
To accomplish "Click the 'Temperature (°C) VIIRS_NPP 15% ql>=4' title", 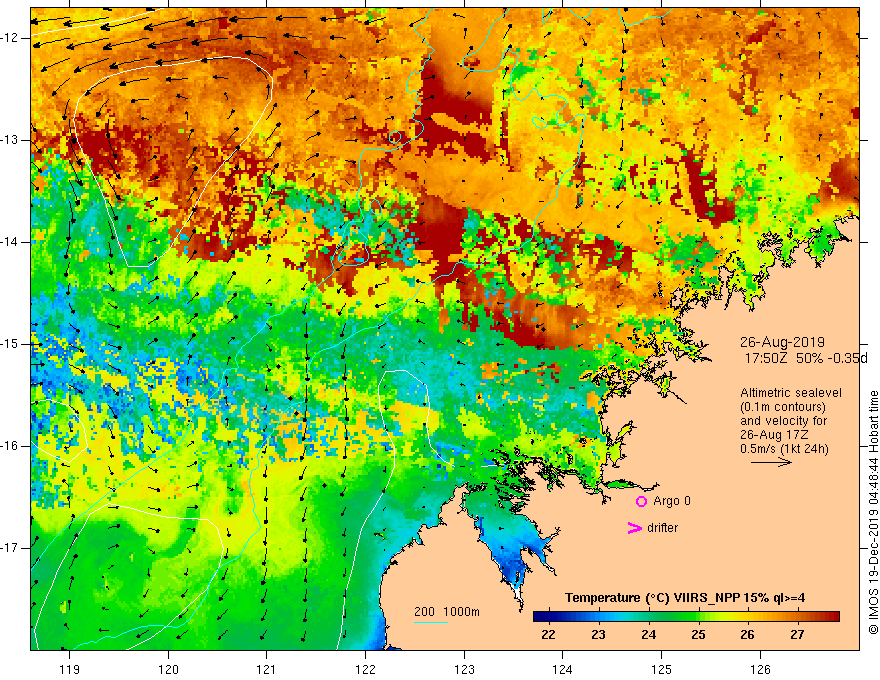I will coord(685,598).
